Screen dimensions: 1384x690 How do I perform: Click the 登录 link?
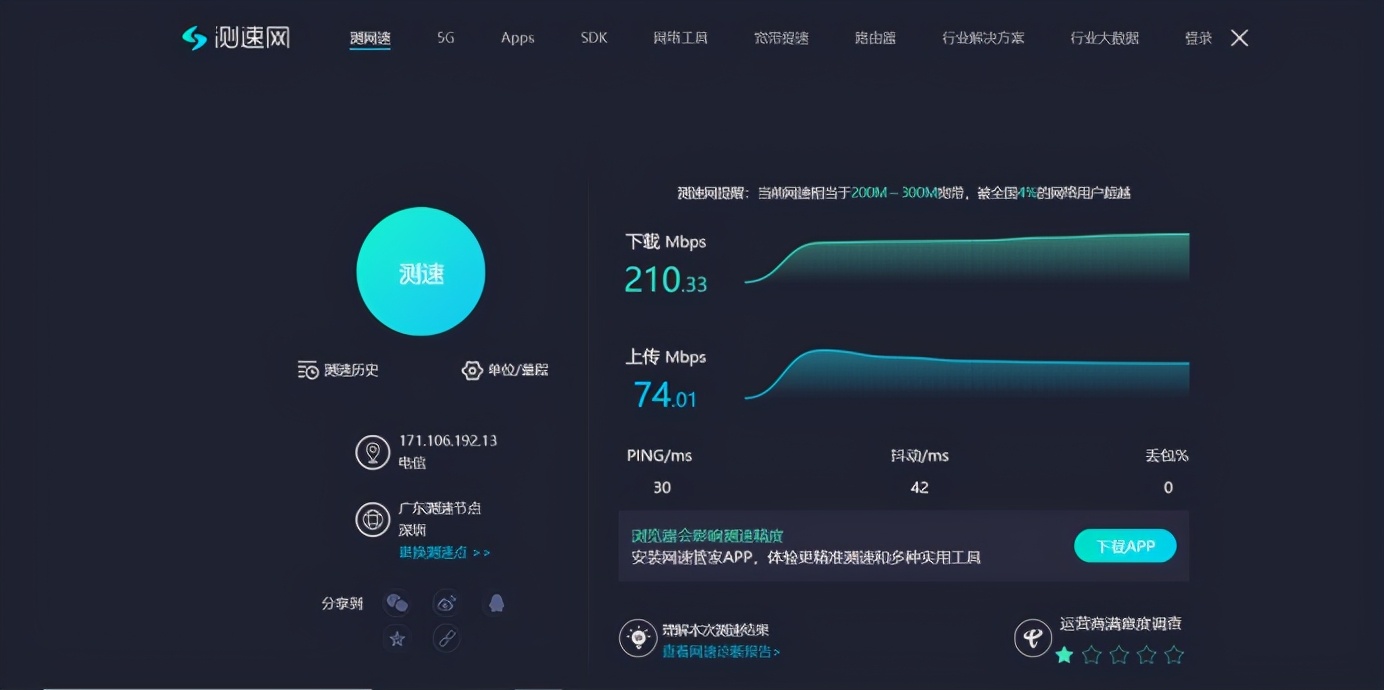[1199, 38]
